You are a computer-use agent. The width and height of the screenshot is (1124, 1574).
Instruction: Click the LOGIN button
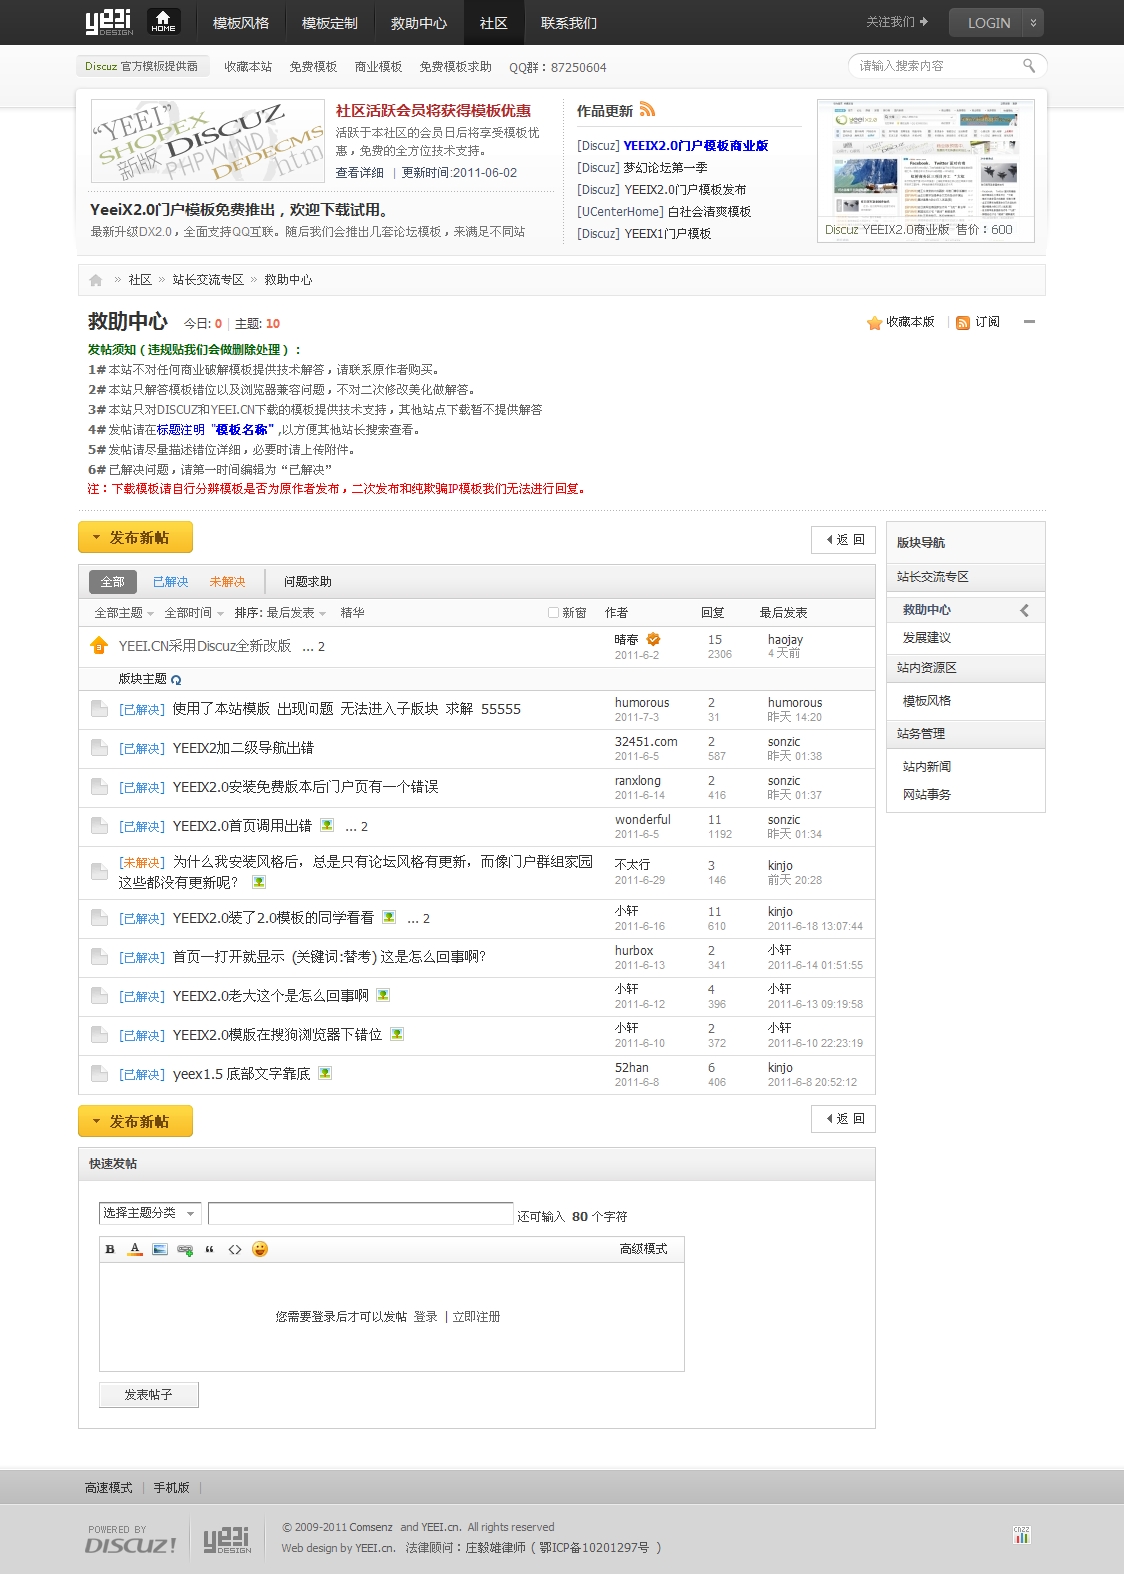987,23
